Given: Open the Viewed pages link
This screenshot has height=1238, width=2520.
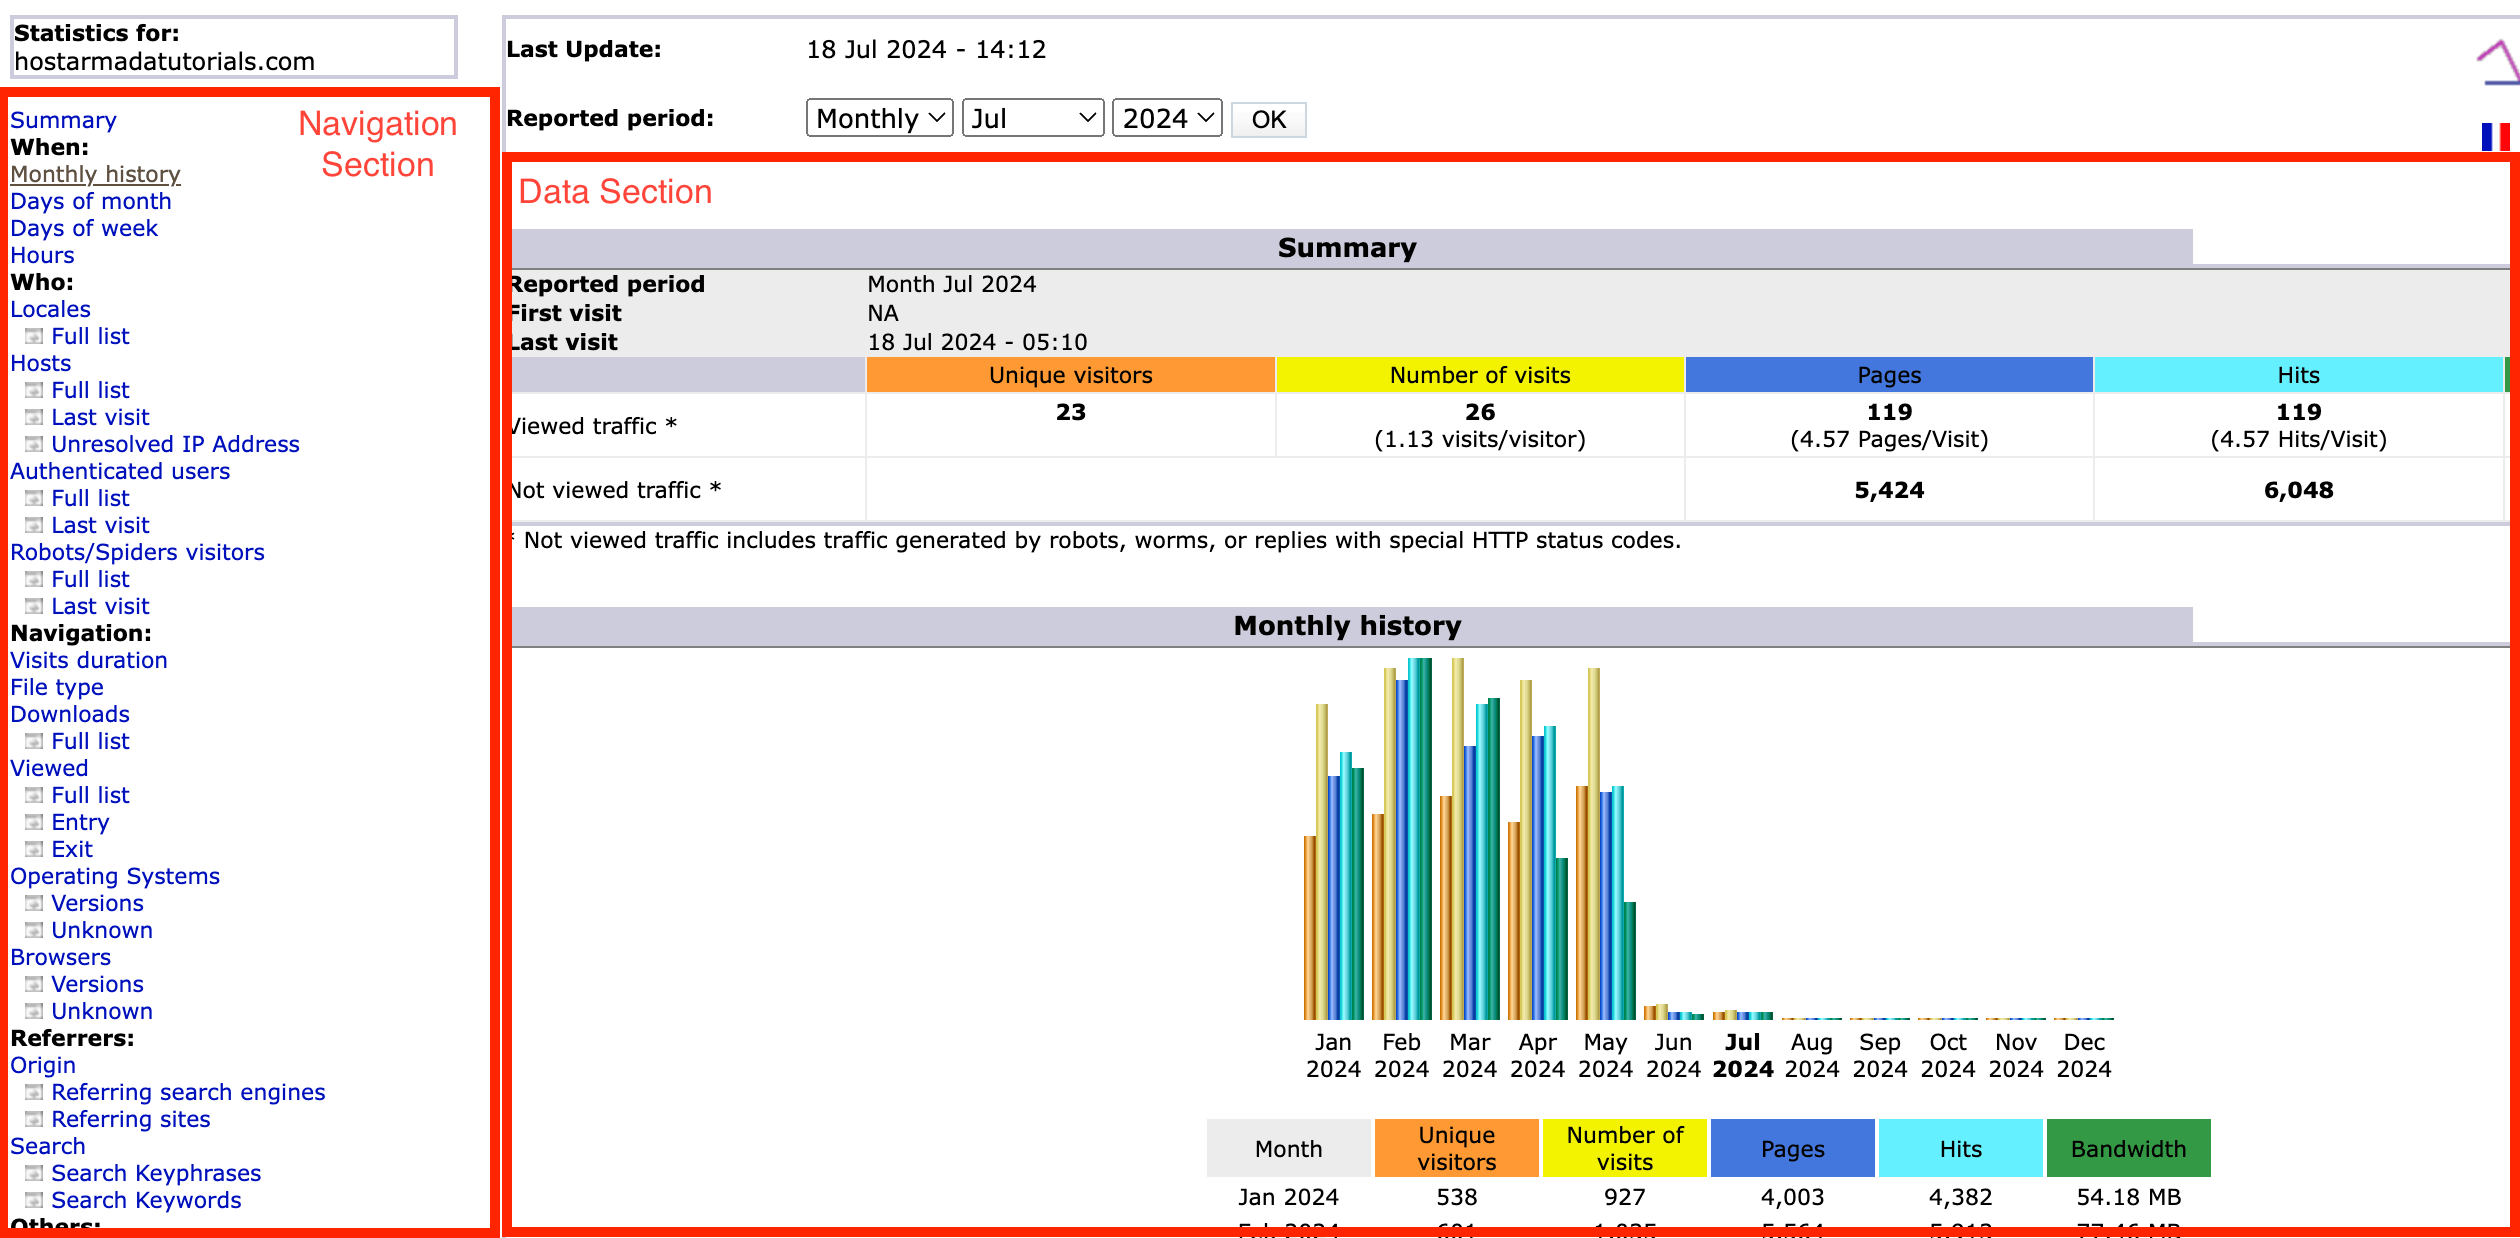Looking at the screenshot, I should [49, 768].
